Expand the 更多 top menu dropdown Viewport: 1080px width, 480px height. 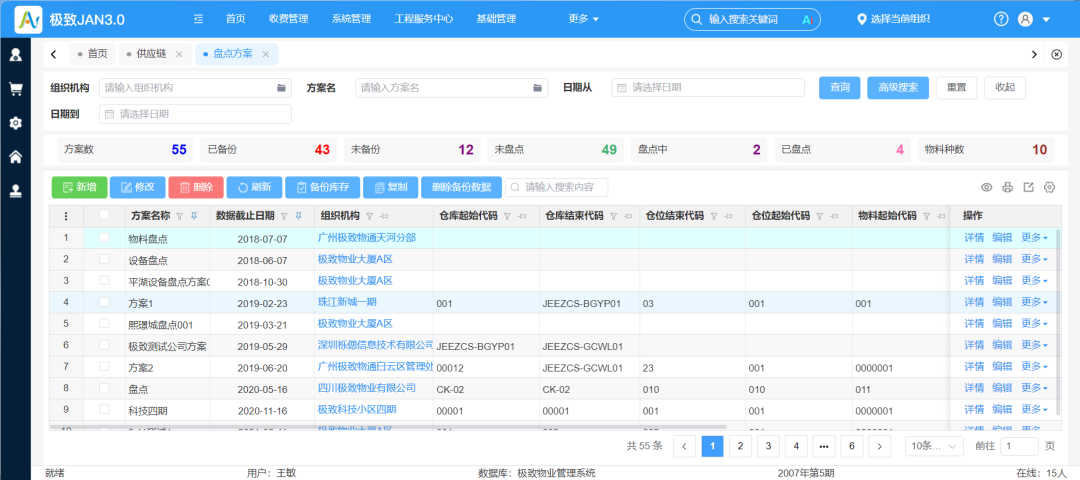tap(583, 19)
